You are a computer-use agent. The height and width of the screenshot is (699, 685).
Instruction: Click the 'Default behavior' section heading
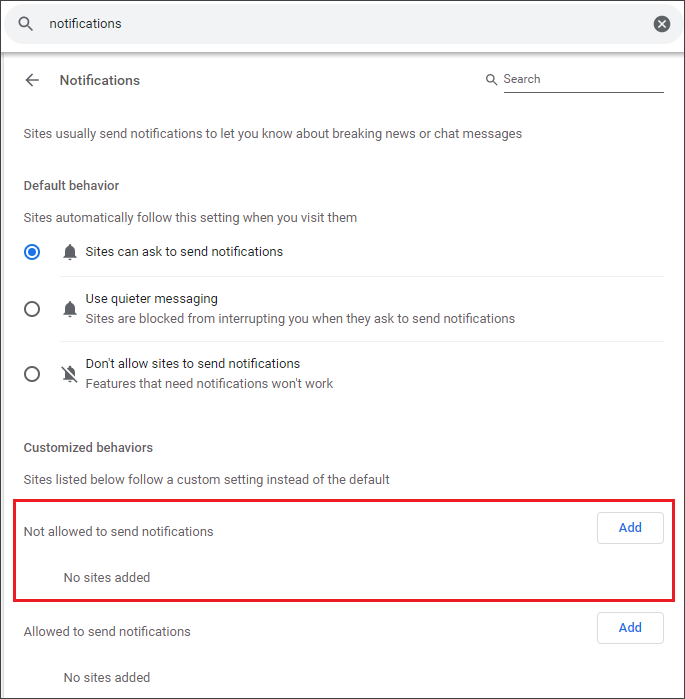[x=71, y=185]
